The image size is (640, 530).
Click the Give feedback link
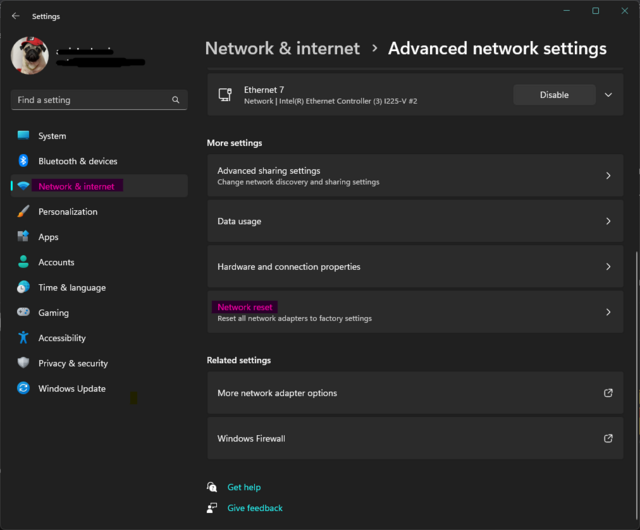click(255, 508)
